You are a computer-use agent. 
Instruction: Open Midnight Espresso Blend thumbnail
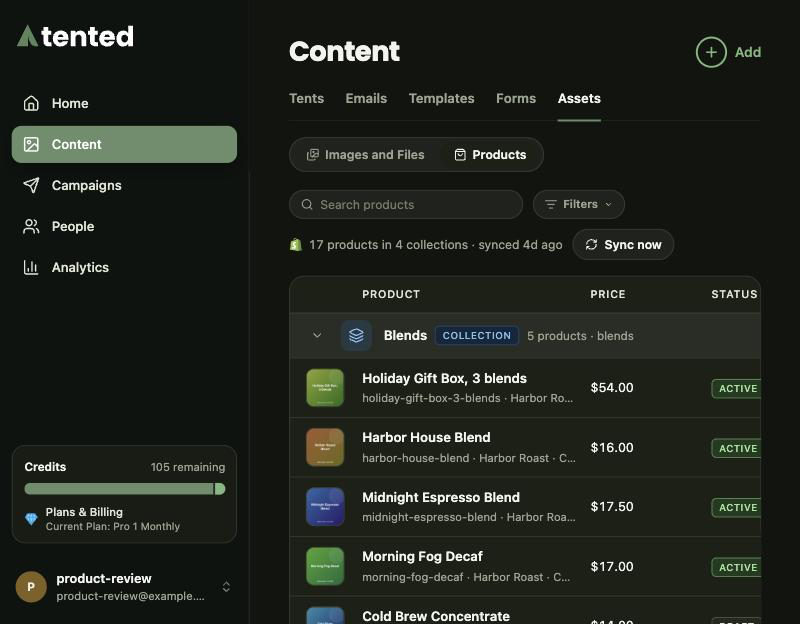click(x=325, y=507)
